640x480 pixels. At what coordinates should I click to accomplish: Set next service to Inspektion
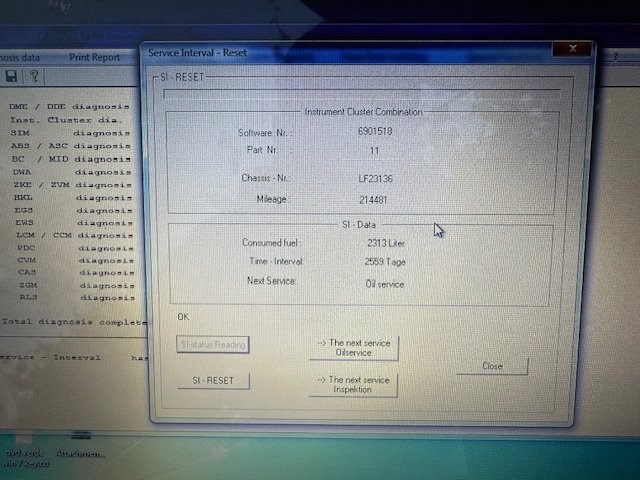(x=353, y=385)
